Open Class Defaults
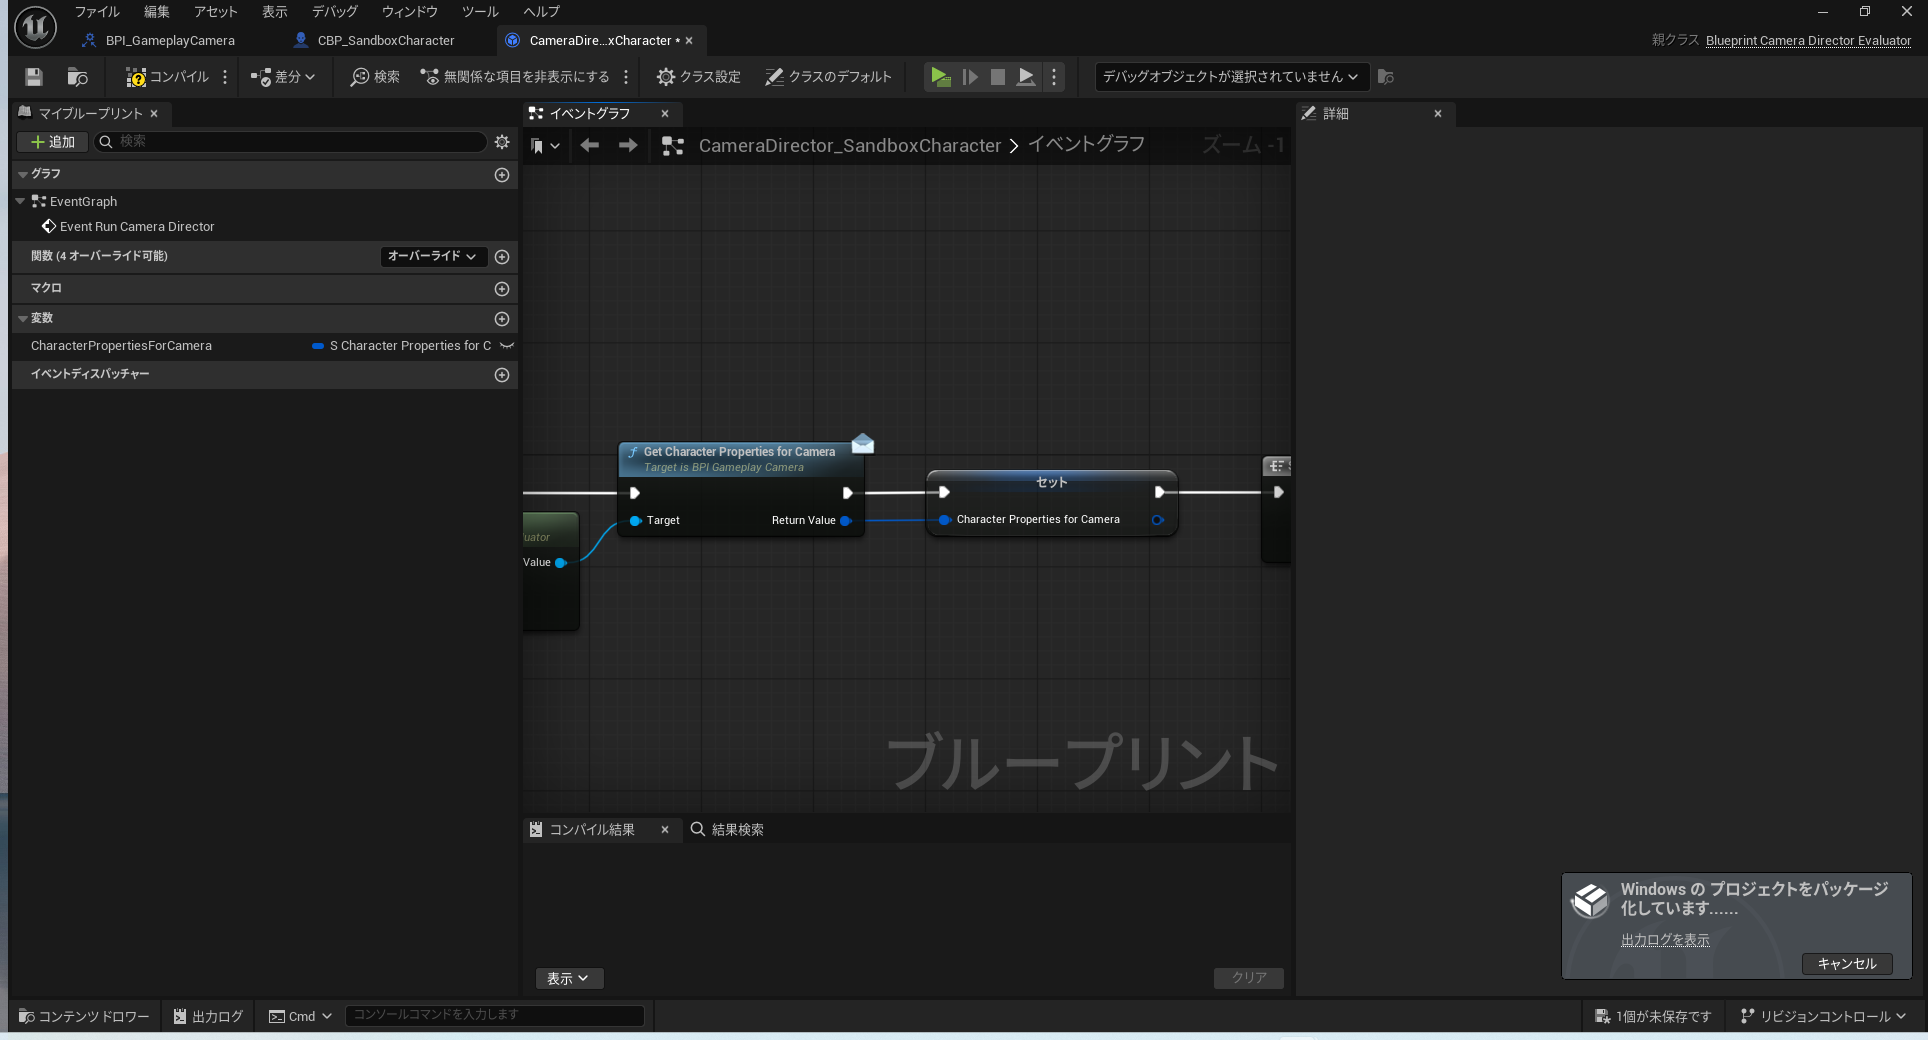Screen dimensions: 1928x1040 [x=828, y=77]
